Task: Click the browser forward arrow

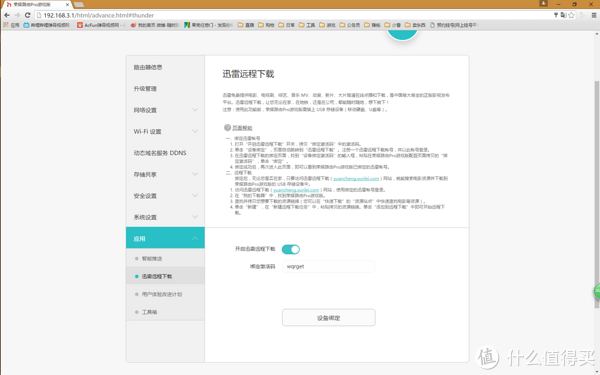Action: tap(17, 15)
